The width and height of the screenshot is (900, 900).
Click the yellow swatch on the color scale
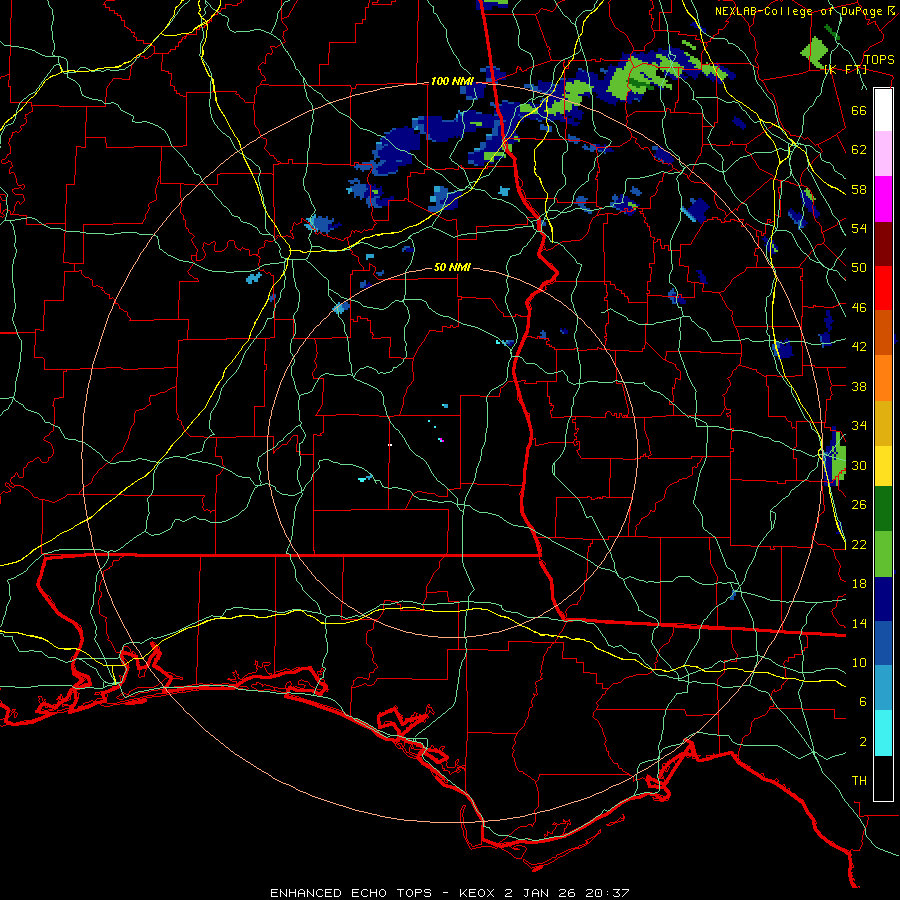[883, 466]
